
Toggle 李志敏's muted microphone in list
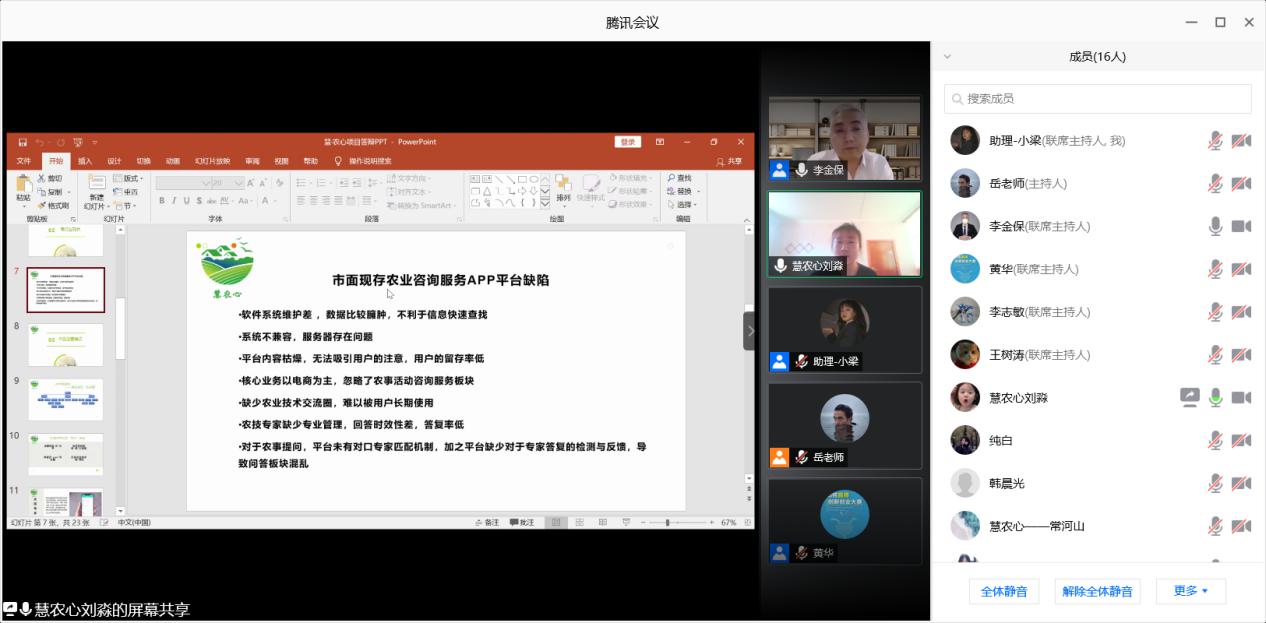pyautogui.click(x=1215, y=312)
